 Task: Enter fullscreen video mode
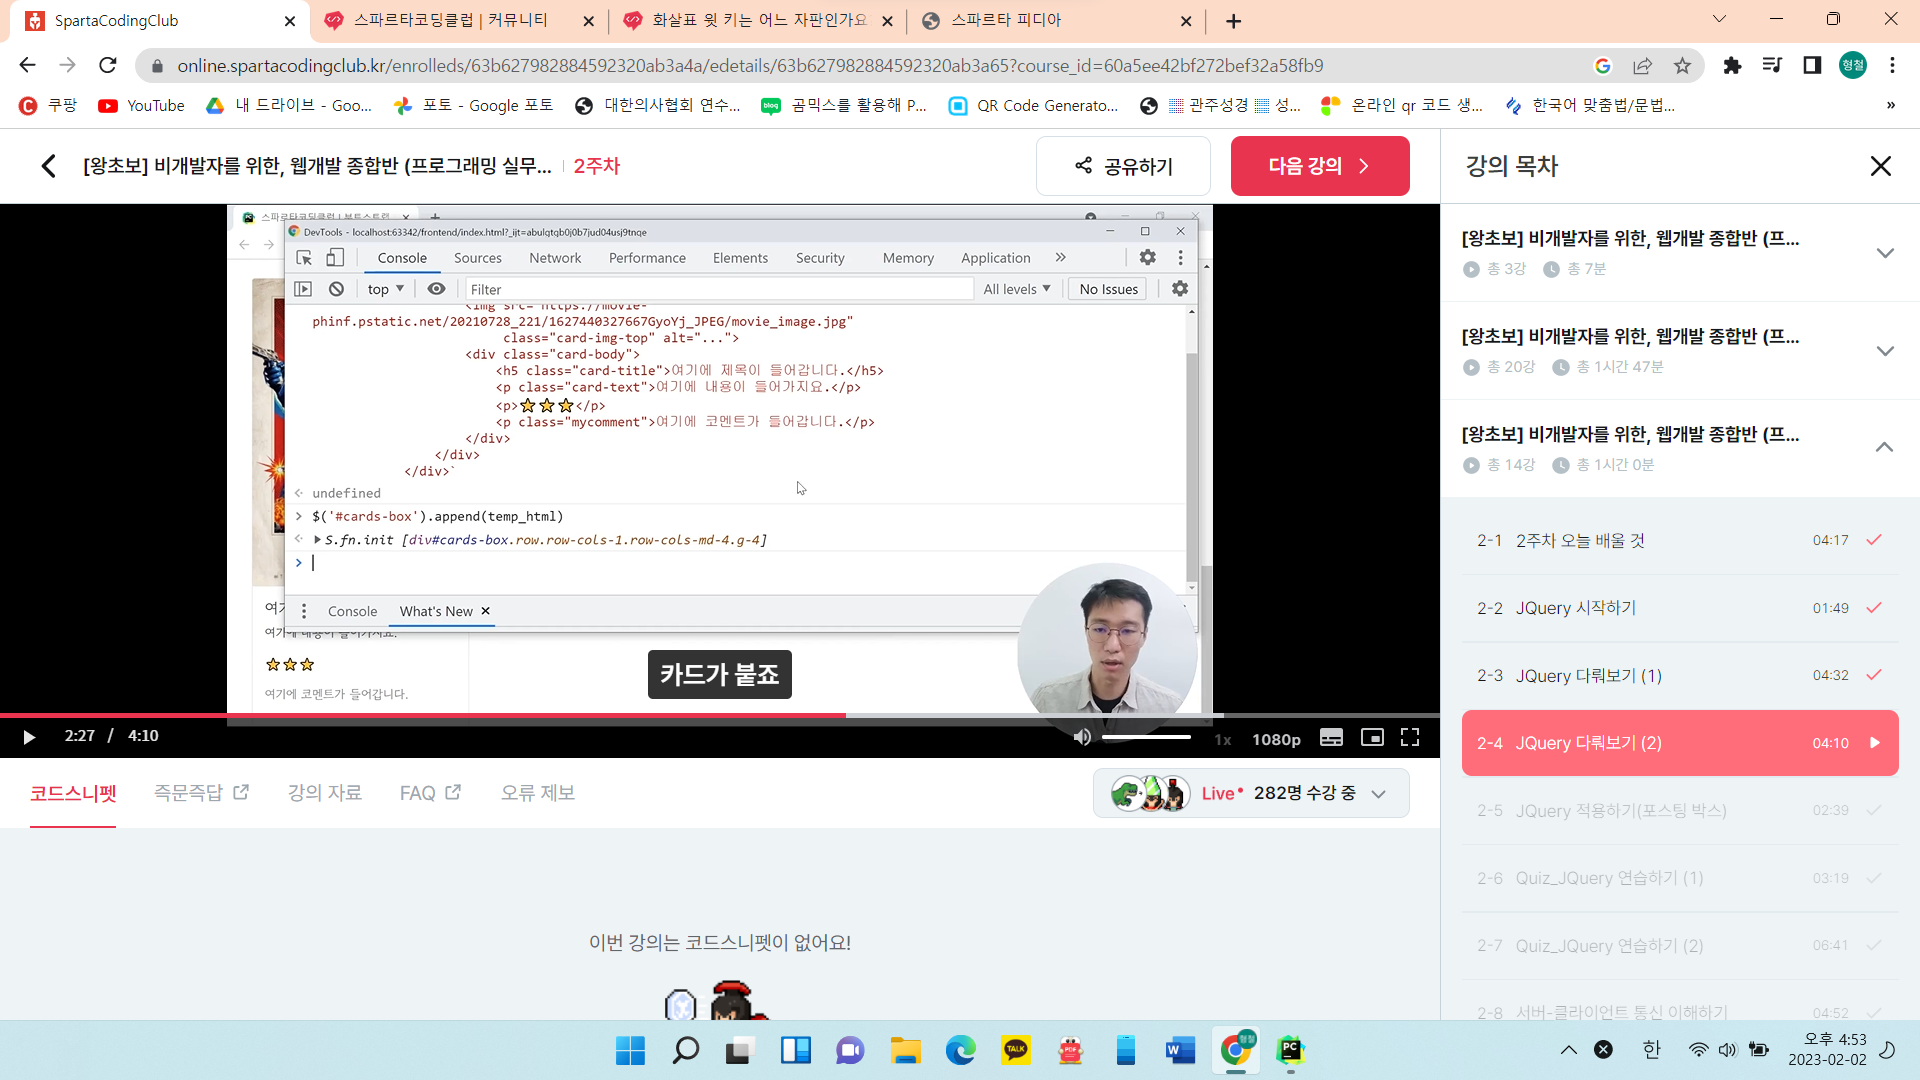(1410, 737)
